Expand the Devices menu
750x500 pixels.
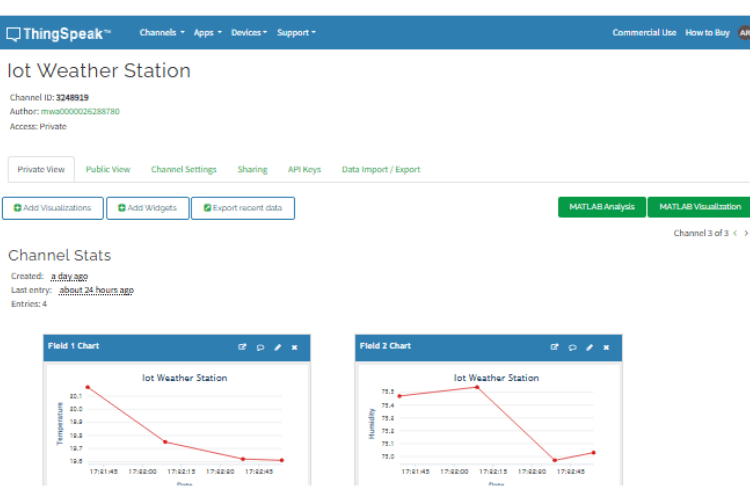point(249,33)
